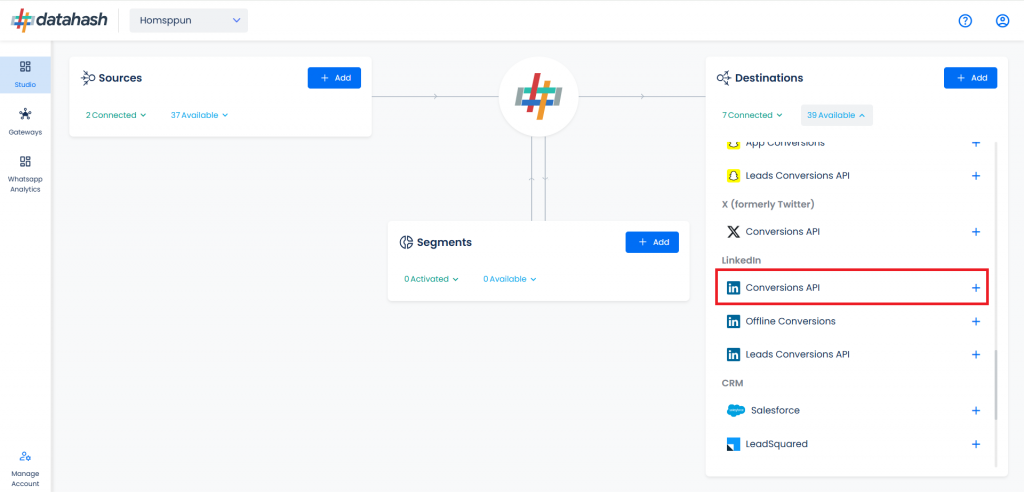Screen dimensions: 1024x493
Task: Click the Segments panel heading icon
Action: tap(406, 242)
